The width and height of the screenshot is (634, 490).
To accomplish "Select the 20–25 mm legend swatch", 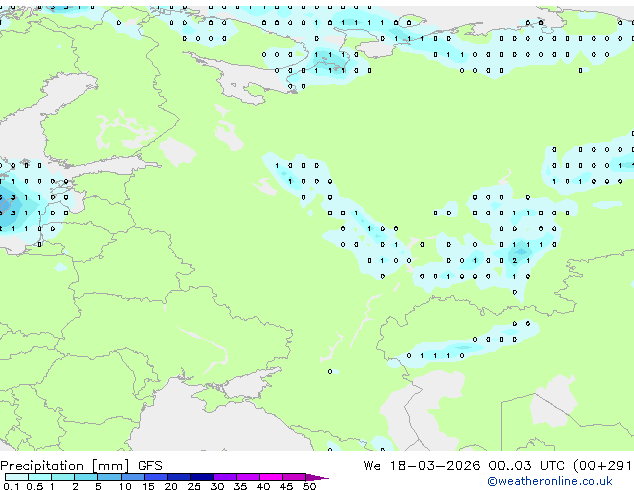I will [179, 477].
